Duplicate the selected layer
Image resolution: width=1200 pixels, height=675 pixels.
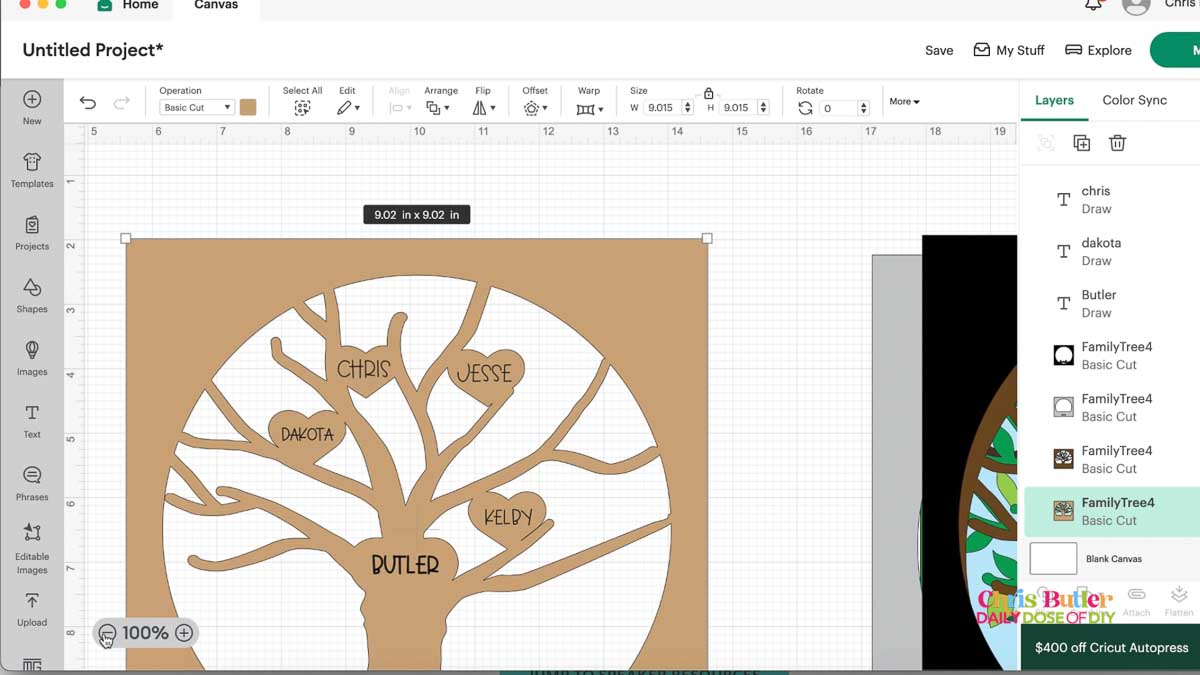click(1082, 143)
